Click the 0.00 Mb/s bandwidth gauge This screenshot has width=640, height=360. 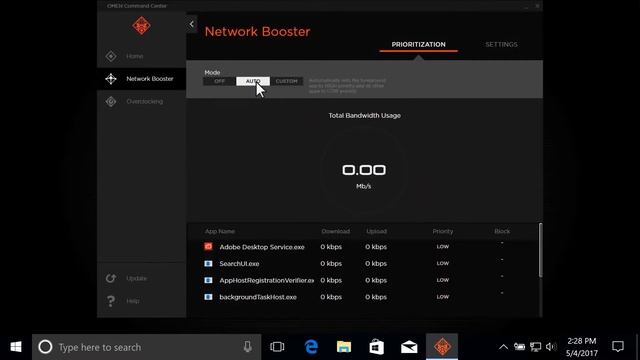(364, 171)
